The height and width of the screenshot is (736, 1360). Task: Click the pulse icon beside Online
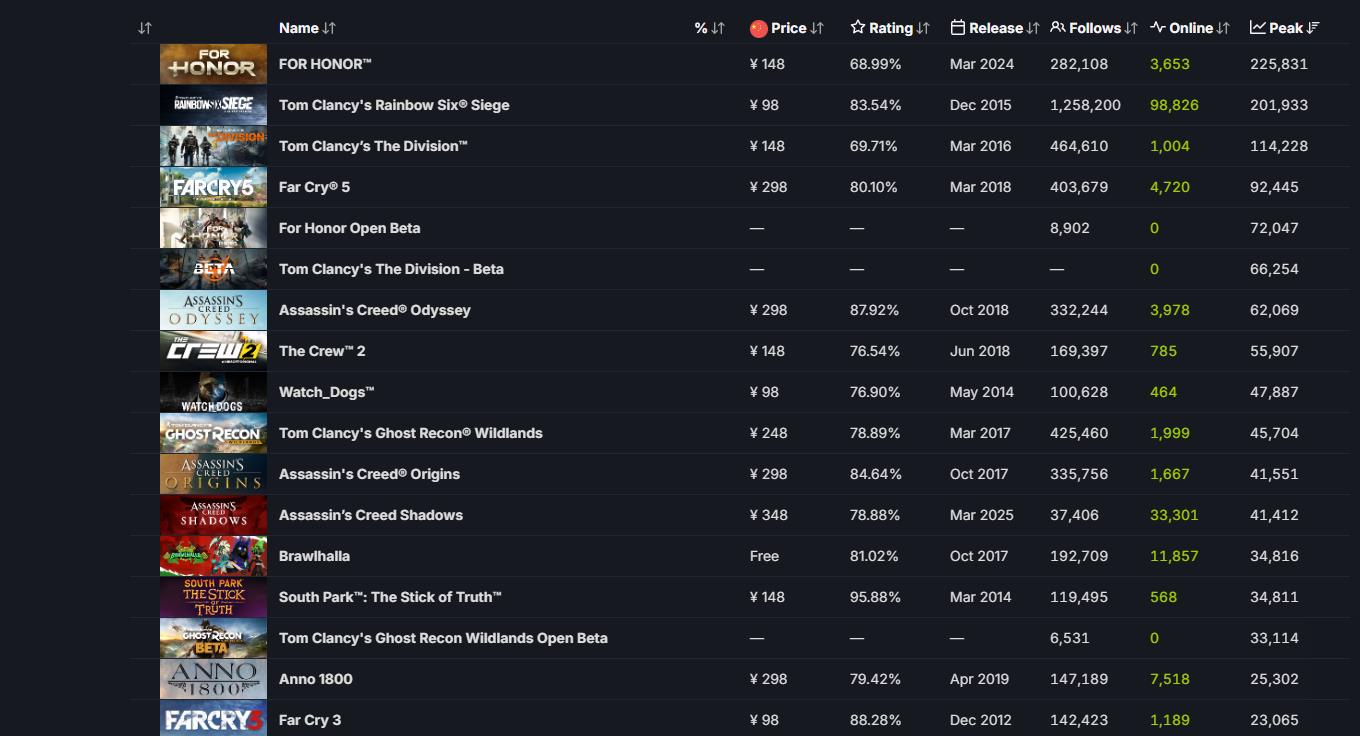coord(1158,28)
